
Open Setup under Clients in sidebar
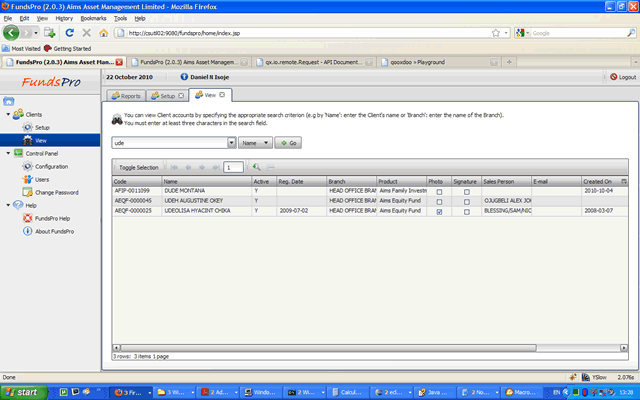[x=41, y=128]
